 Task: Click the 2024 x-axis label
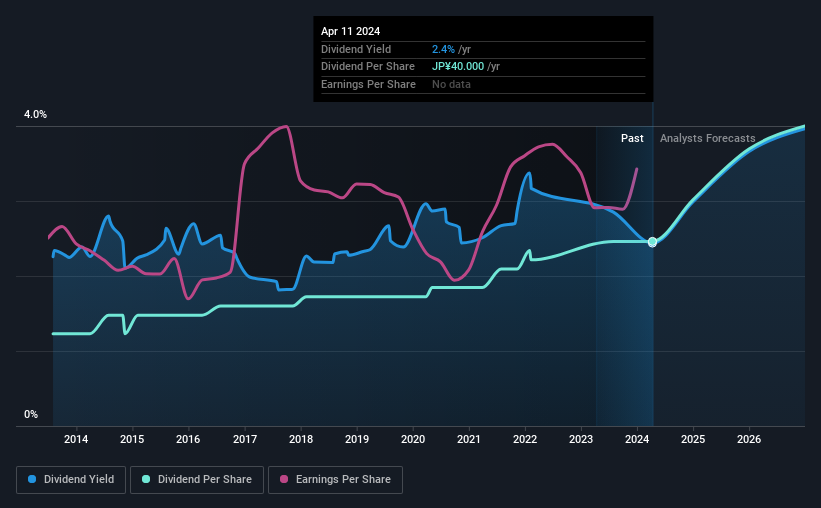637,439
